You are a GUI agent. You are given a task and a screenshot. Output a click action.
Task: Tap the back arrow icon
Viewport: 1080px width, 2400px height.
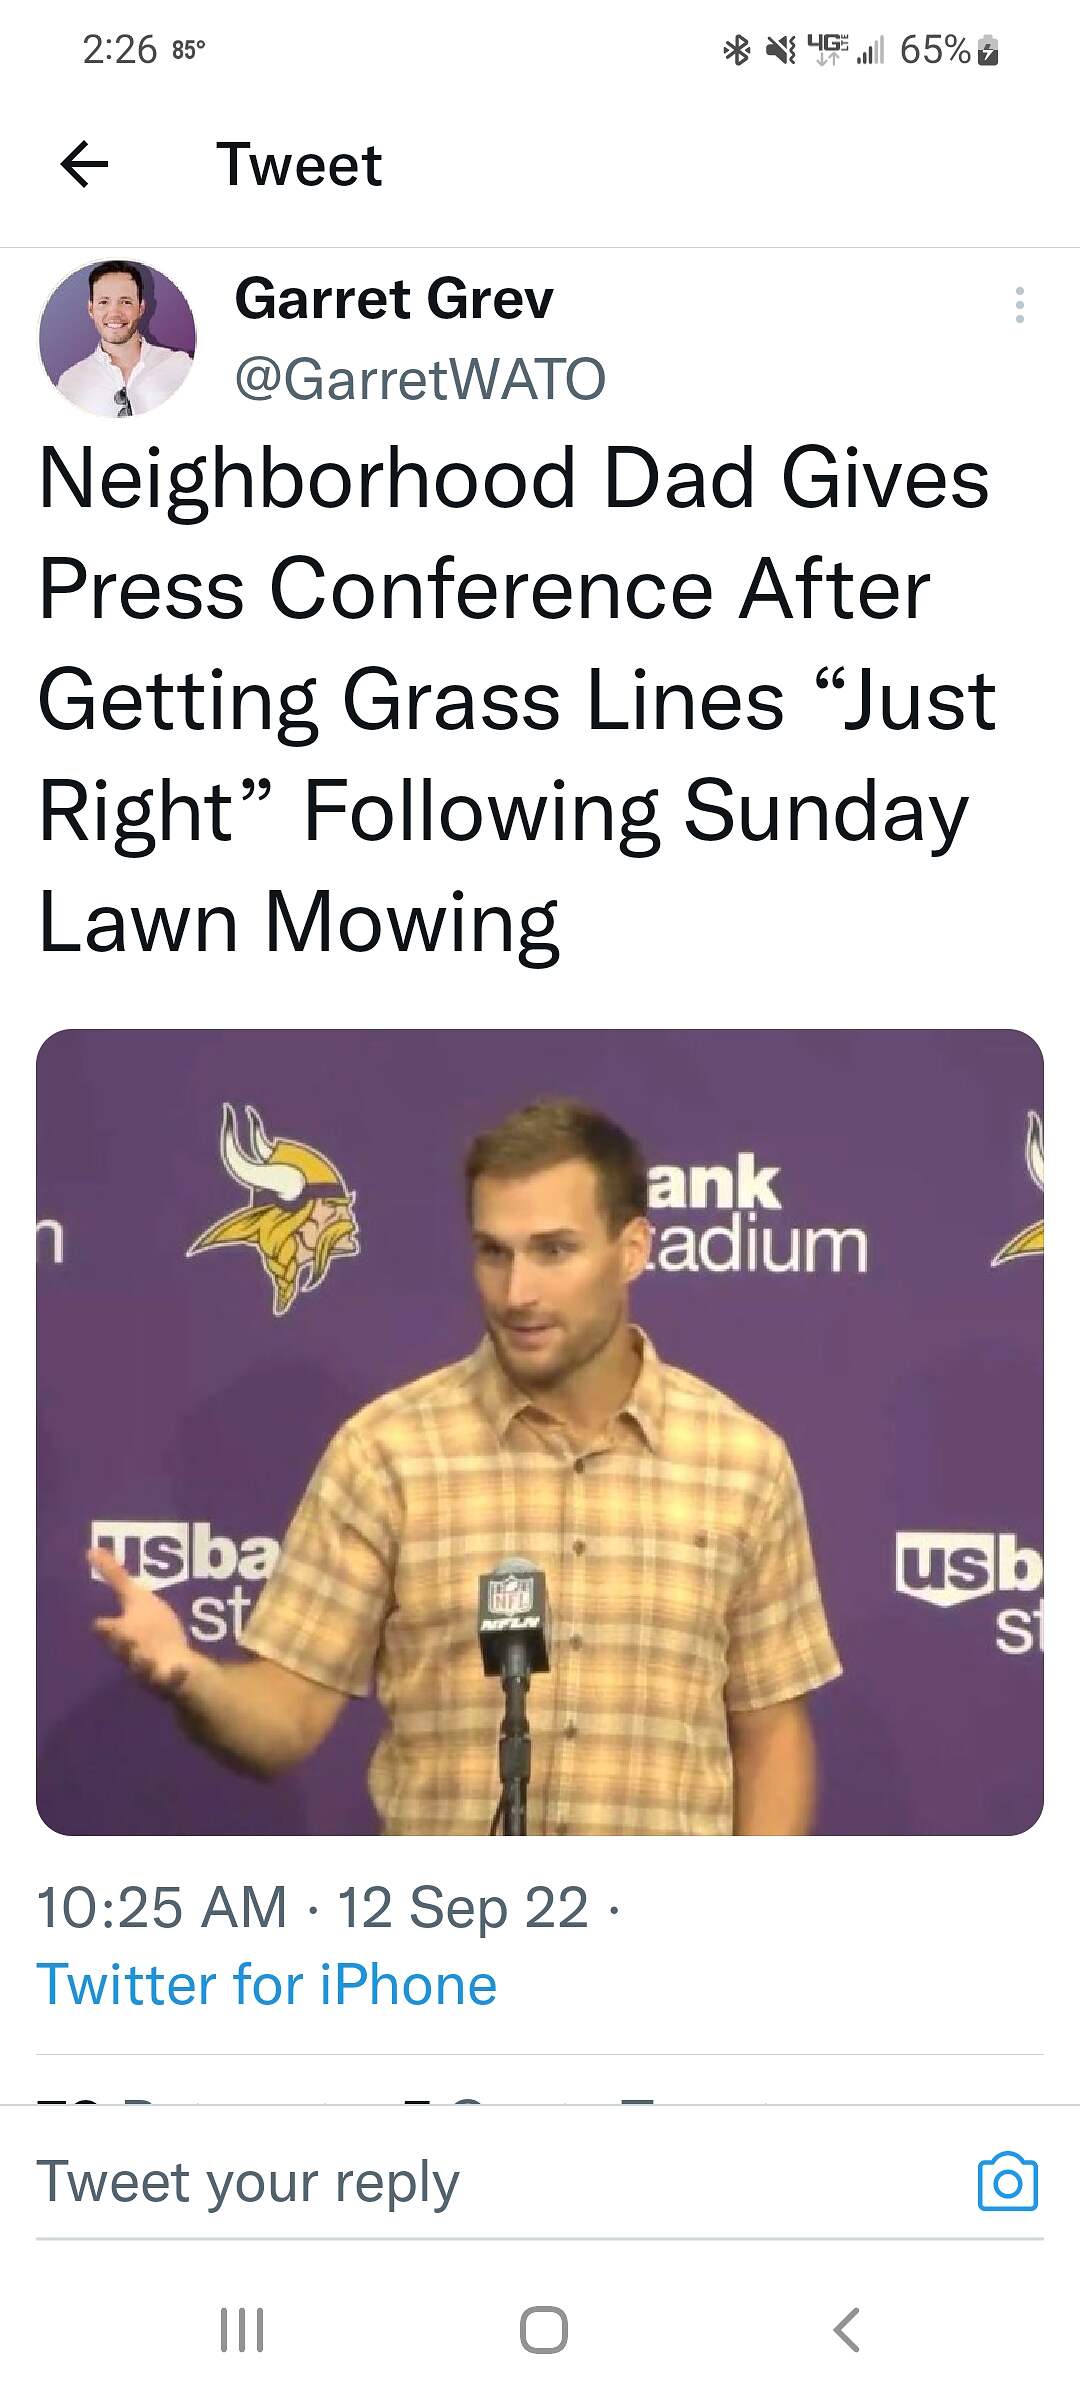(x=85, y=165)
